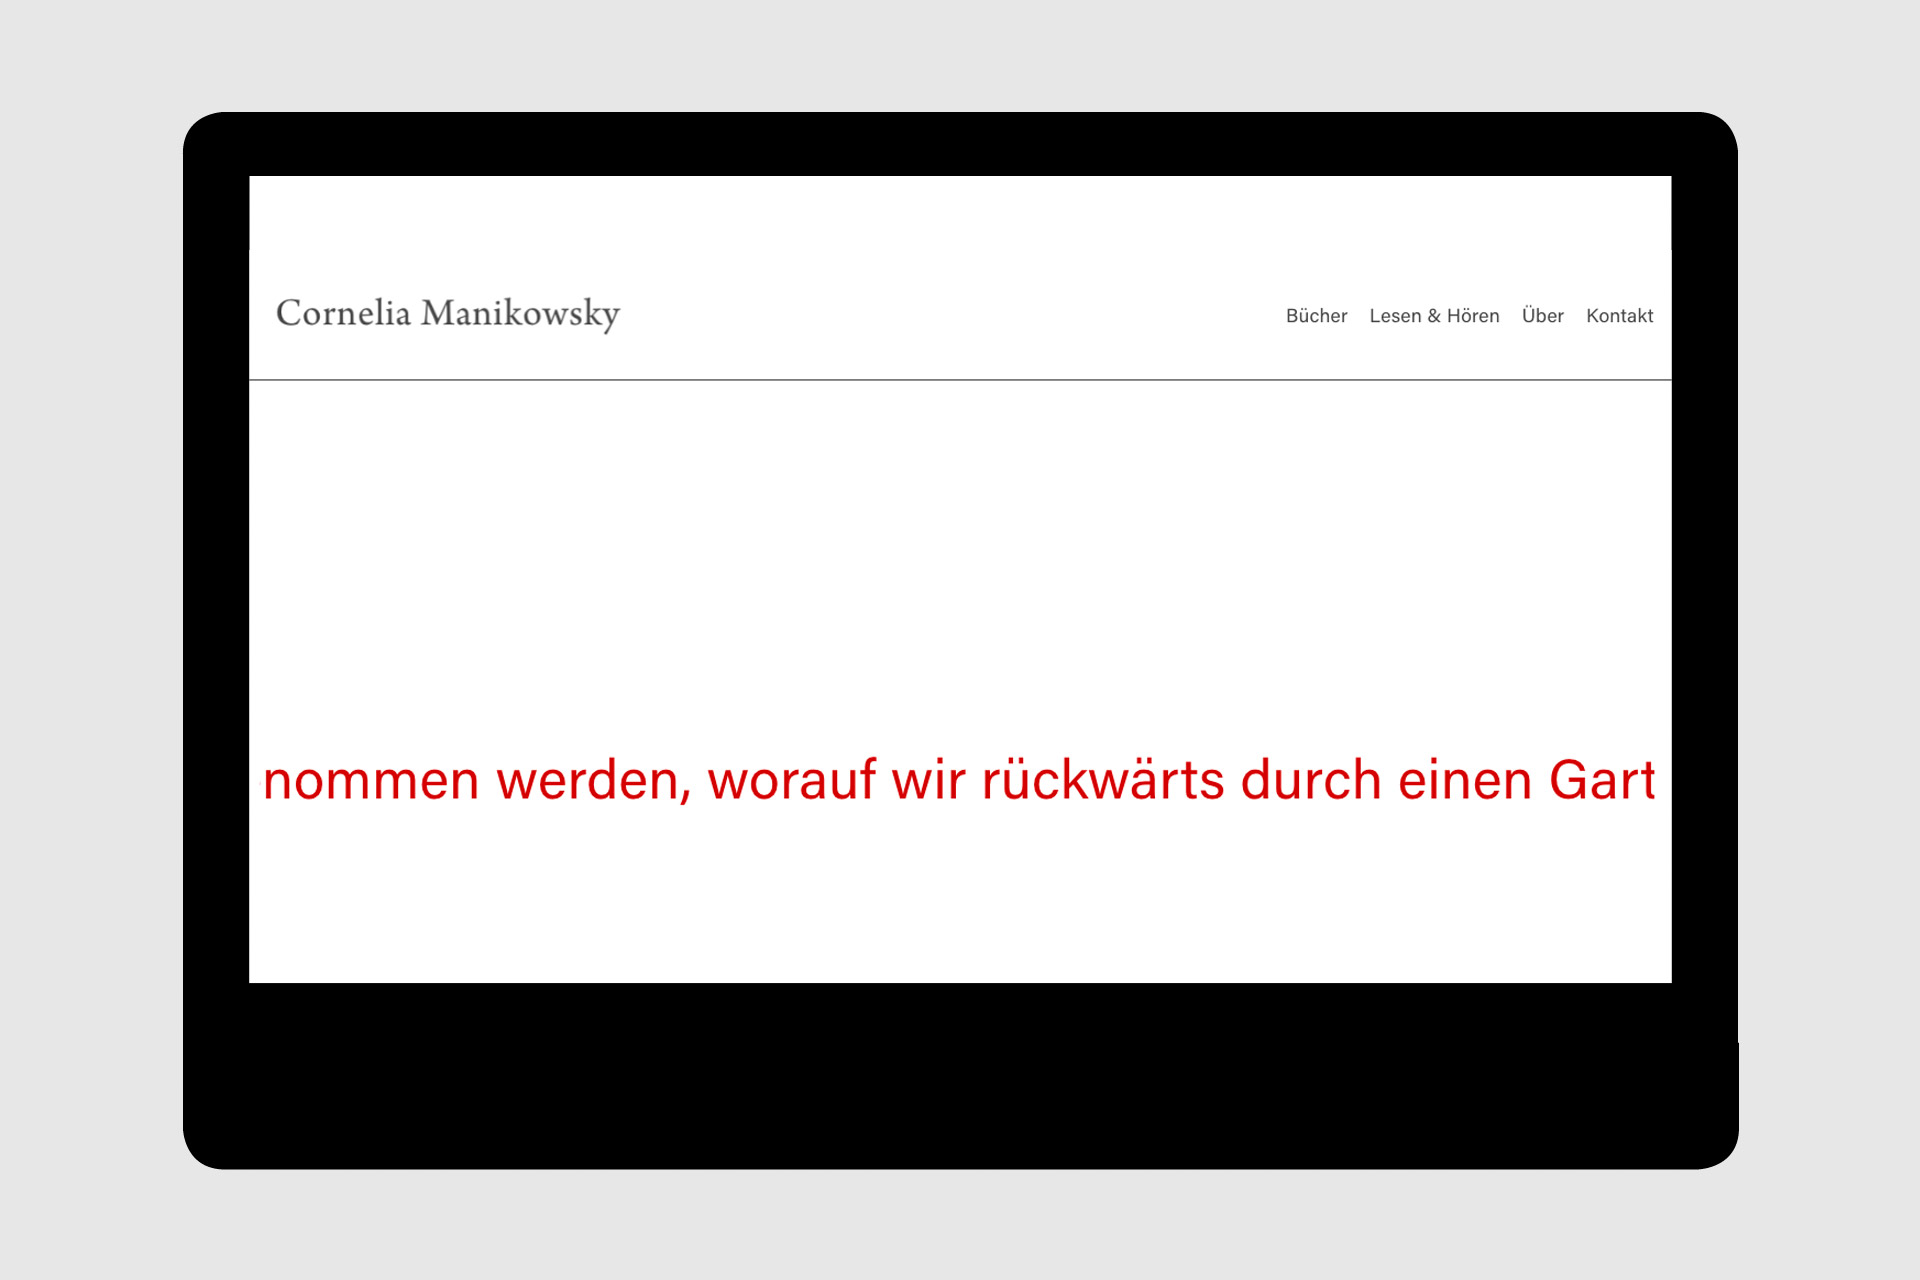
Task: Click the red word 'einen'
Action: [x=1465, y=781]
